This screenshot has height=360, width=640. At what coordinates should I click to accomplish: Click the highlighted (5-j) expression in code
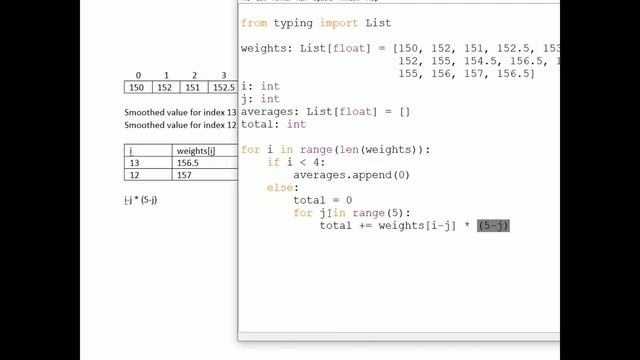tap(493, 226)
